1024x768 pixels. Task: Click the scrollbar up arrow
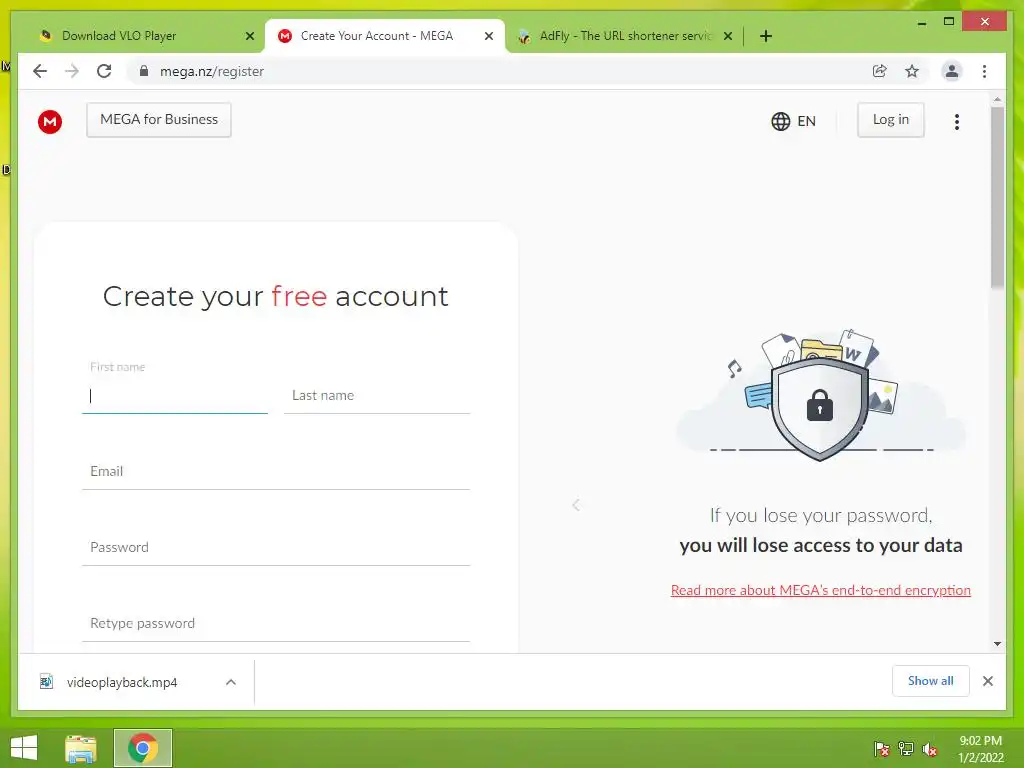pyautogui.click(x=997, y=100)
